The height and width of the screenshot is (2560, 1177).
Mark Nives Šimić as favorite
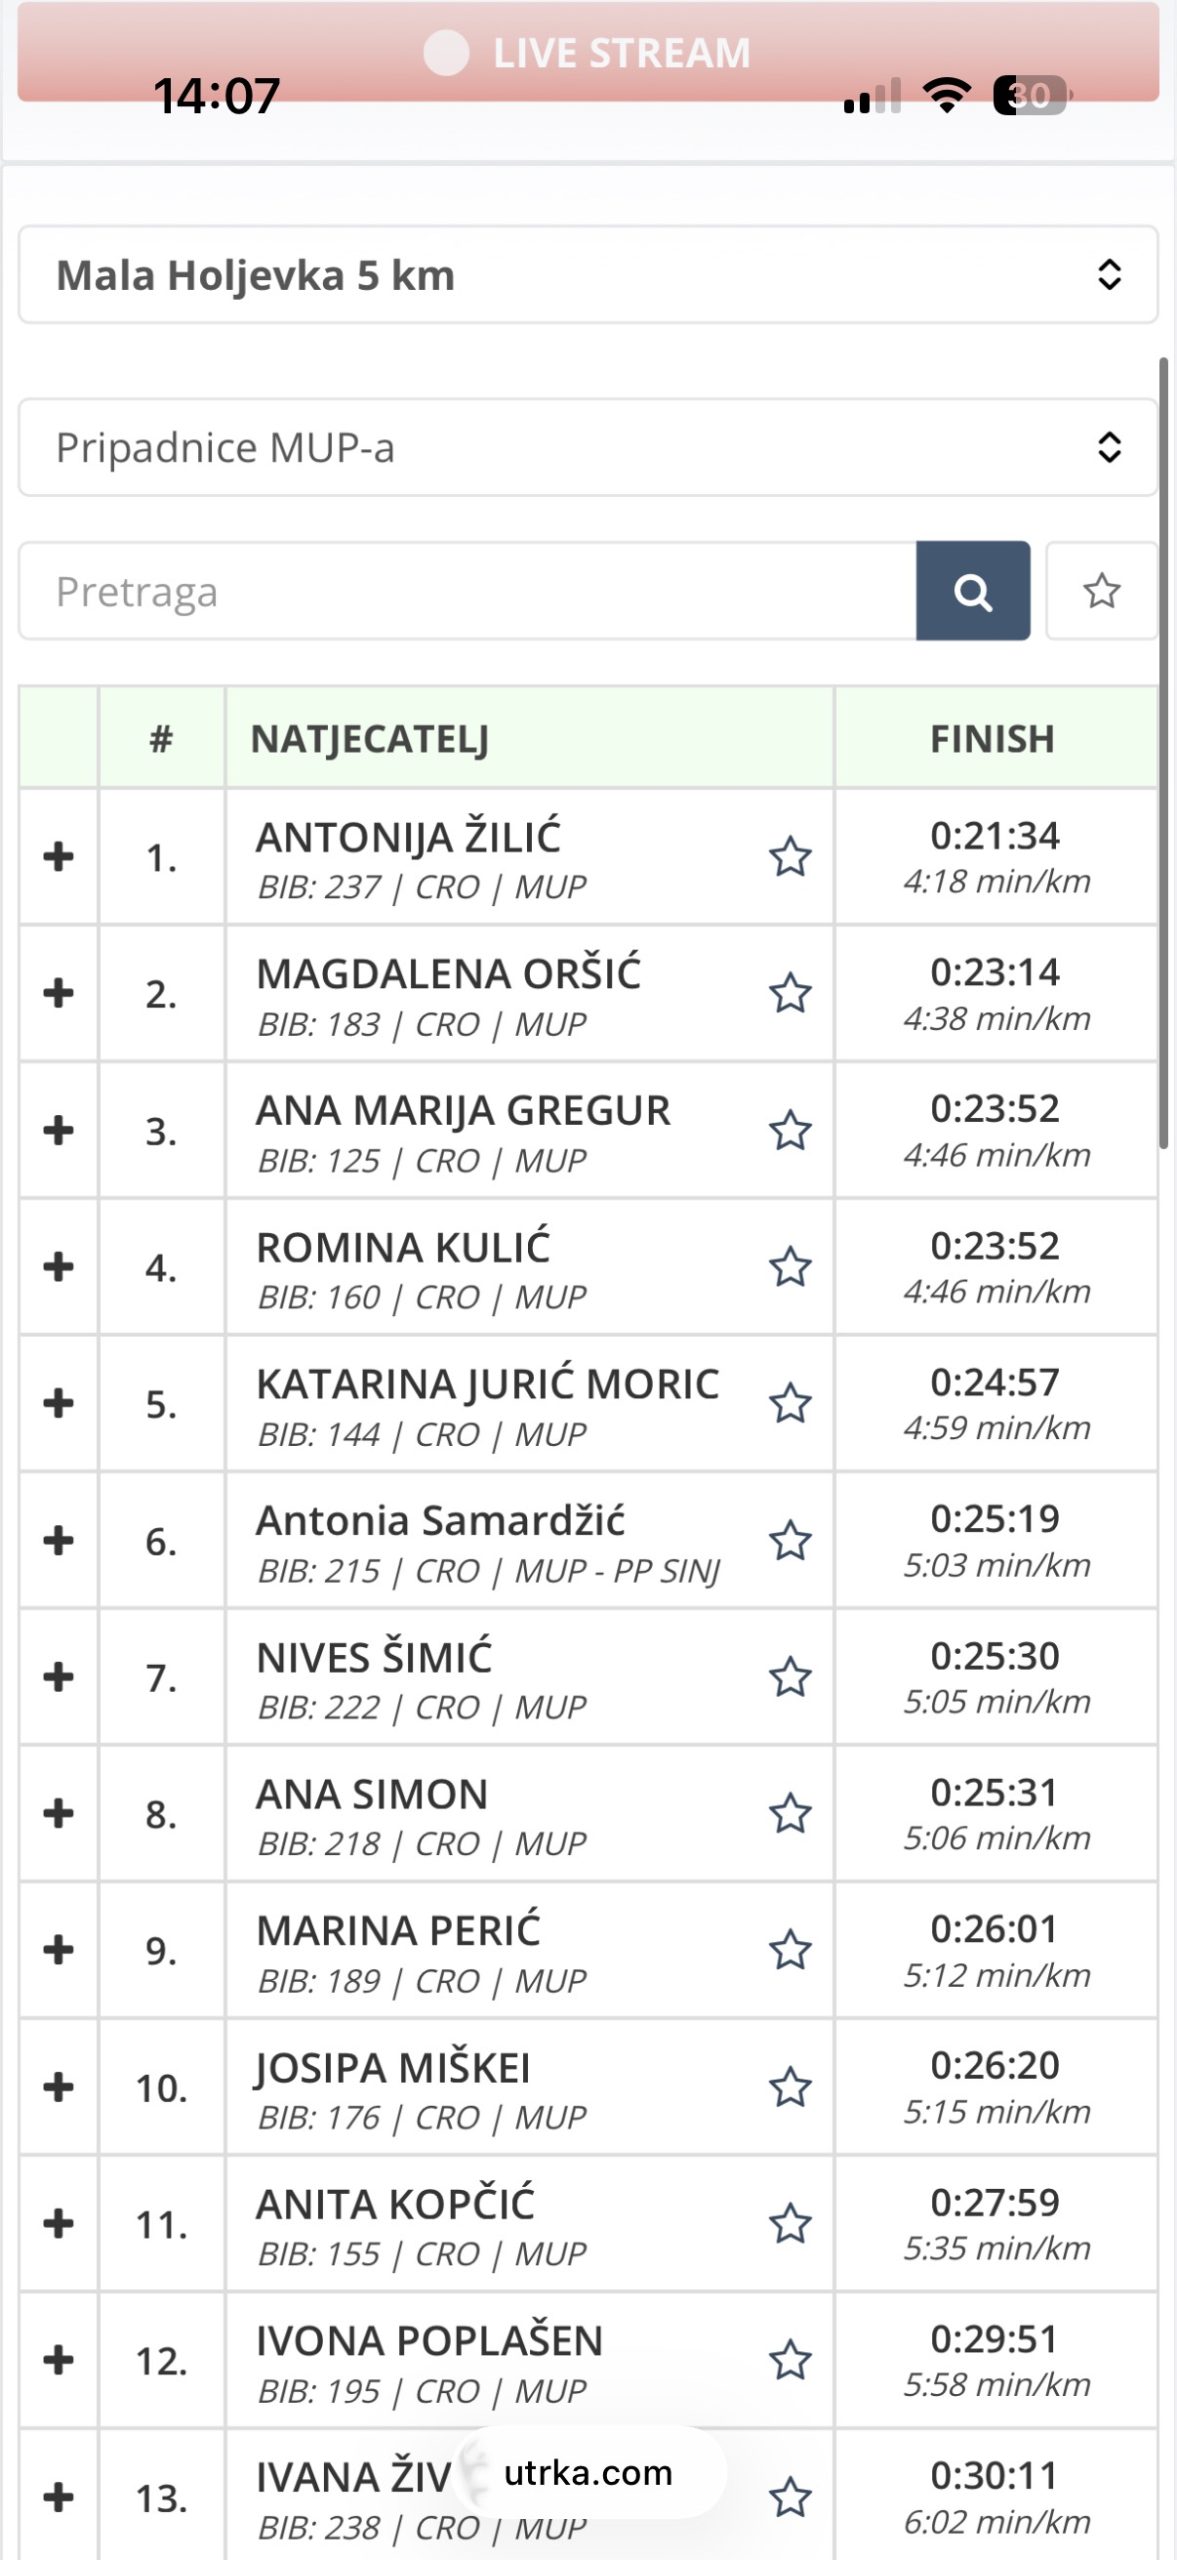(x=790, y=1677)
